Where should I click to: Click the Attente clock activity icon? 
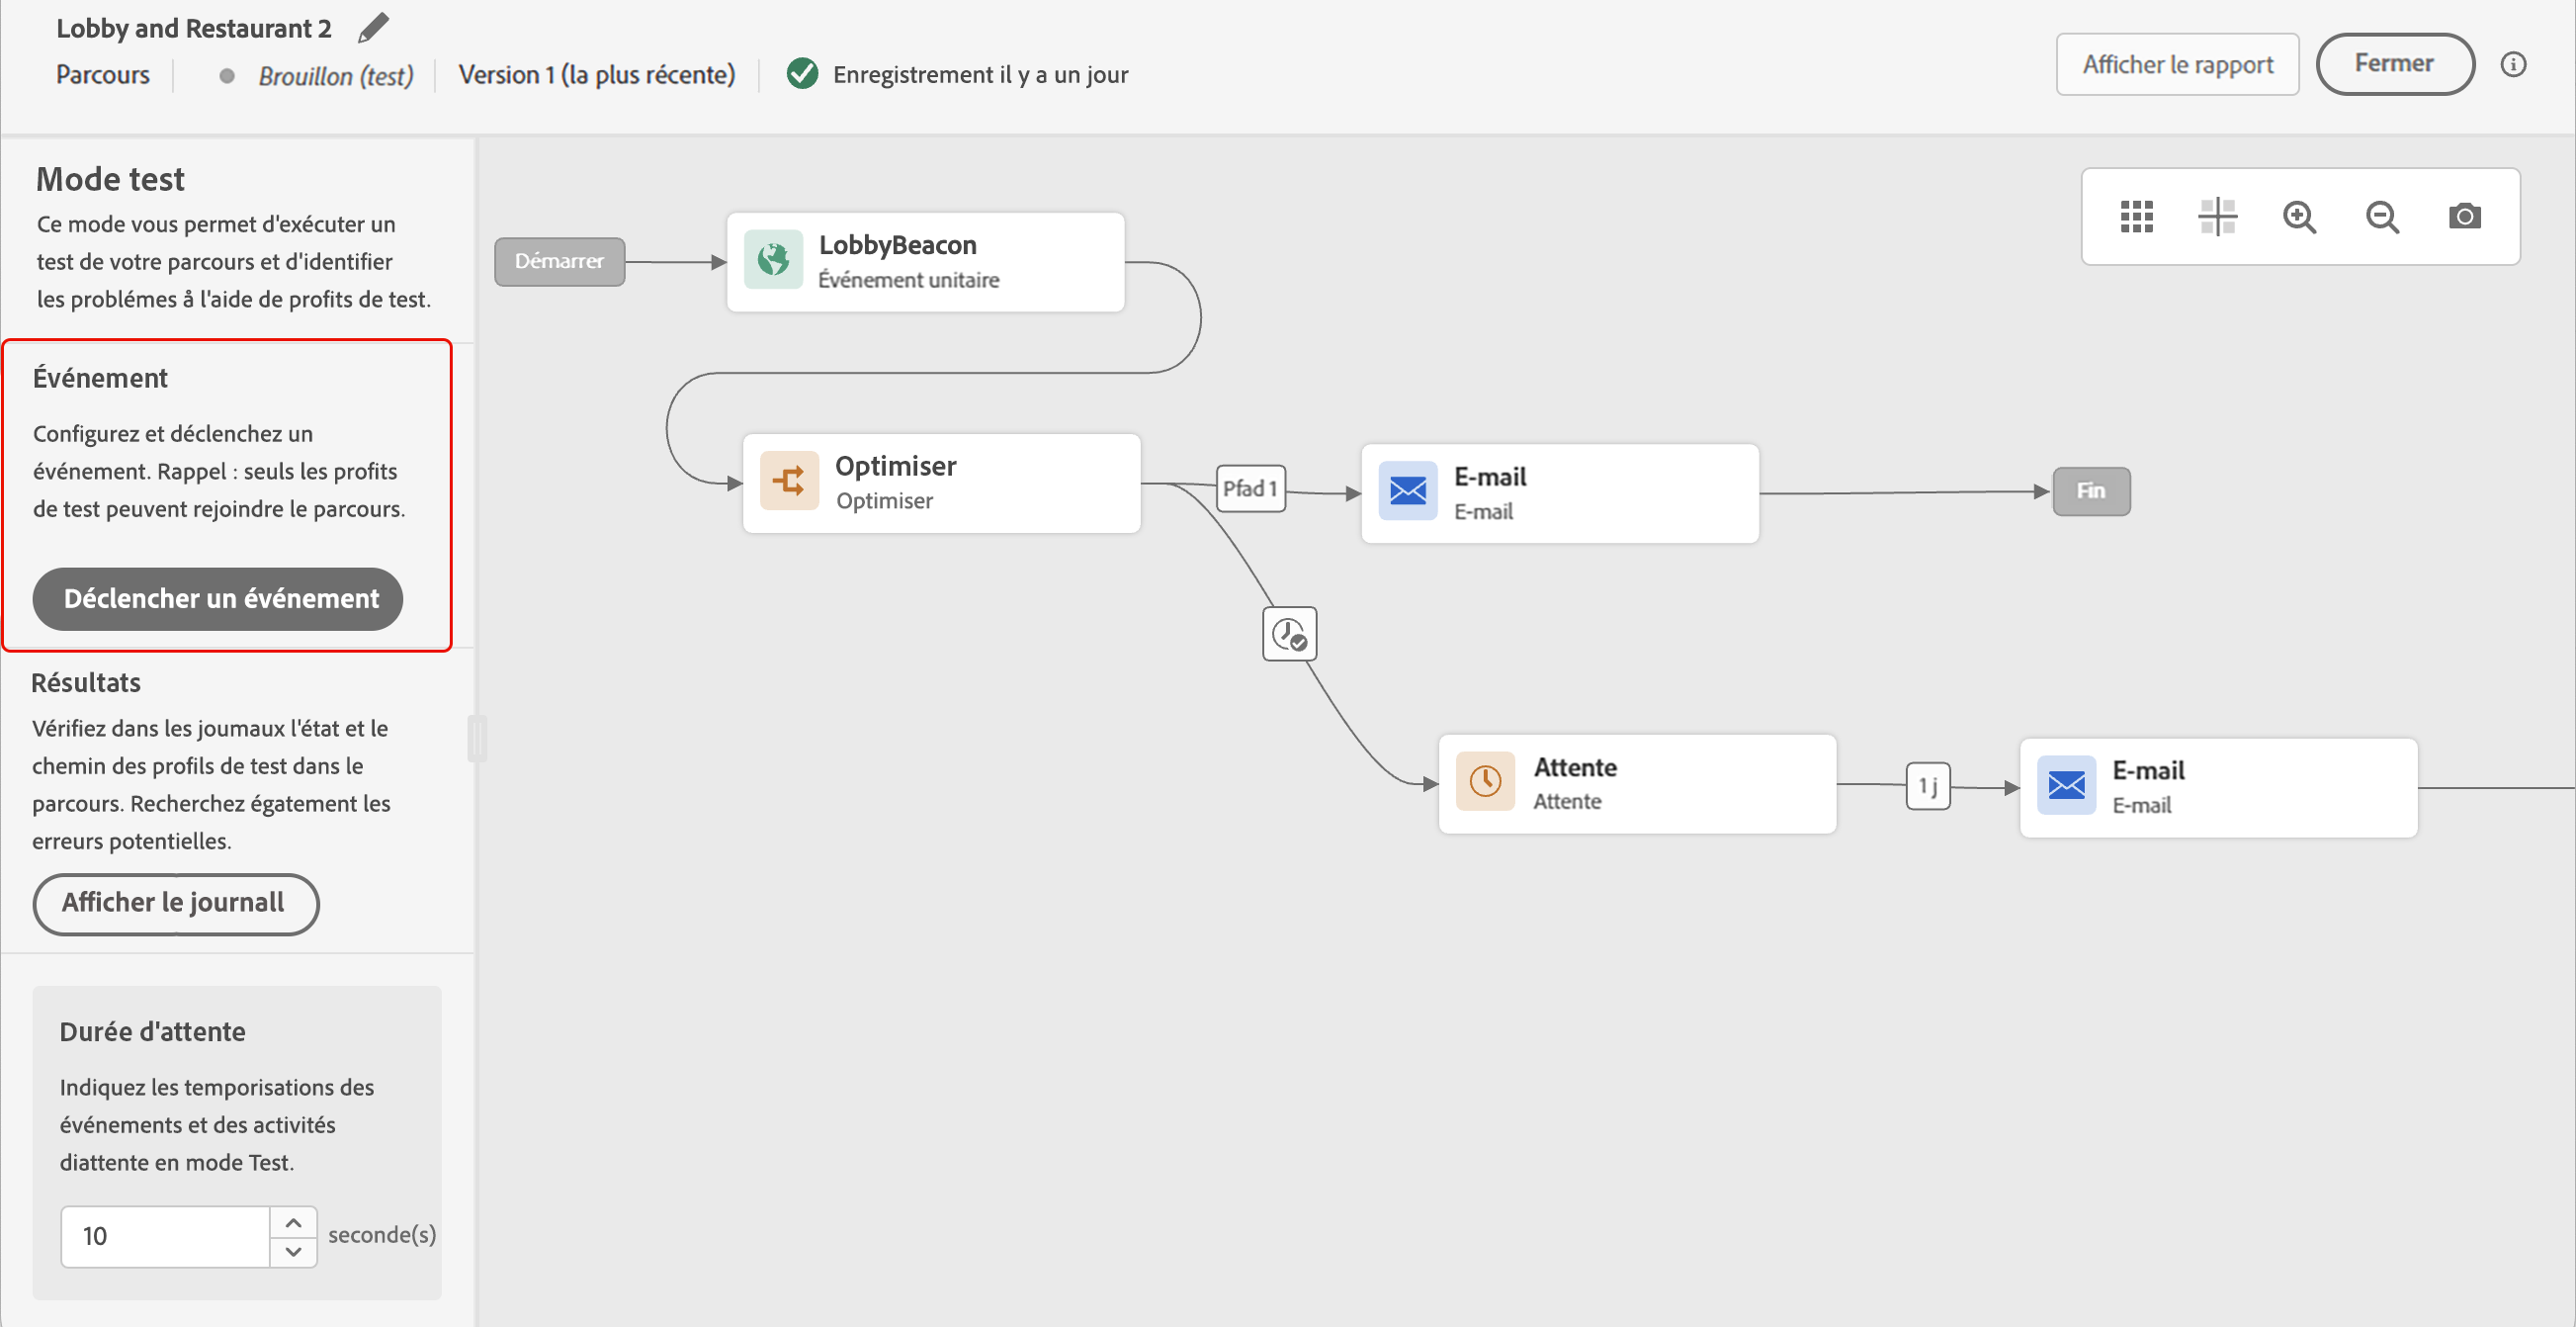tap(1485, 781)
